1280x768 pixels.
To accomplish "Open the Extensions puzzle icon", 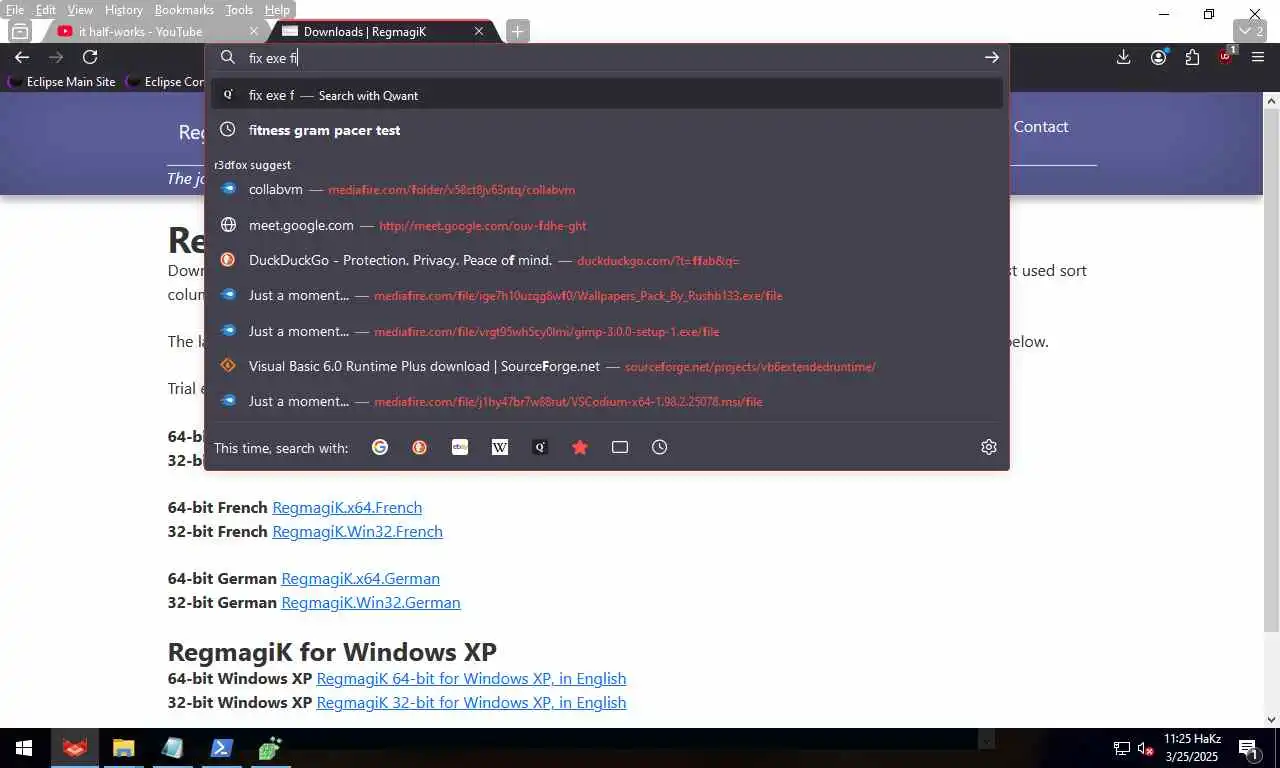I will [x=1192, y=57].
